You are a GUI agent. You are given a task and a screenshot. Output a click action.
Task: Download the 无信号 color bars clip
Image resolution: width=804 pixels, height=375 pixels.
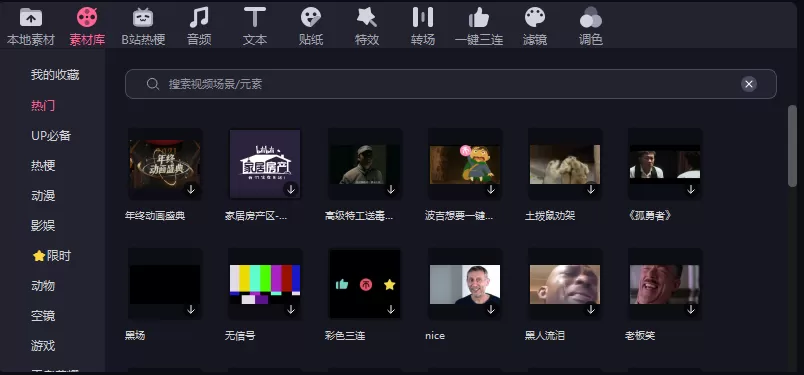(291, 309)
